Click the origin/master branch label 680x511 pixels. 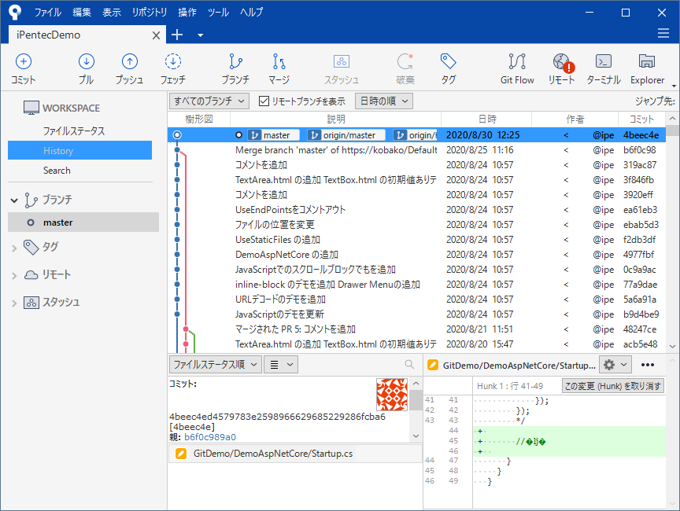tap(346, 135)
